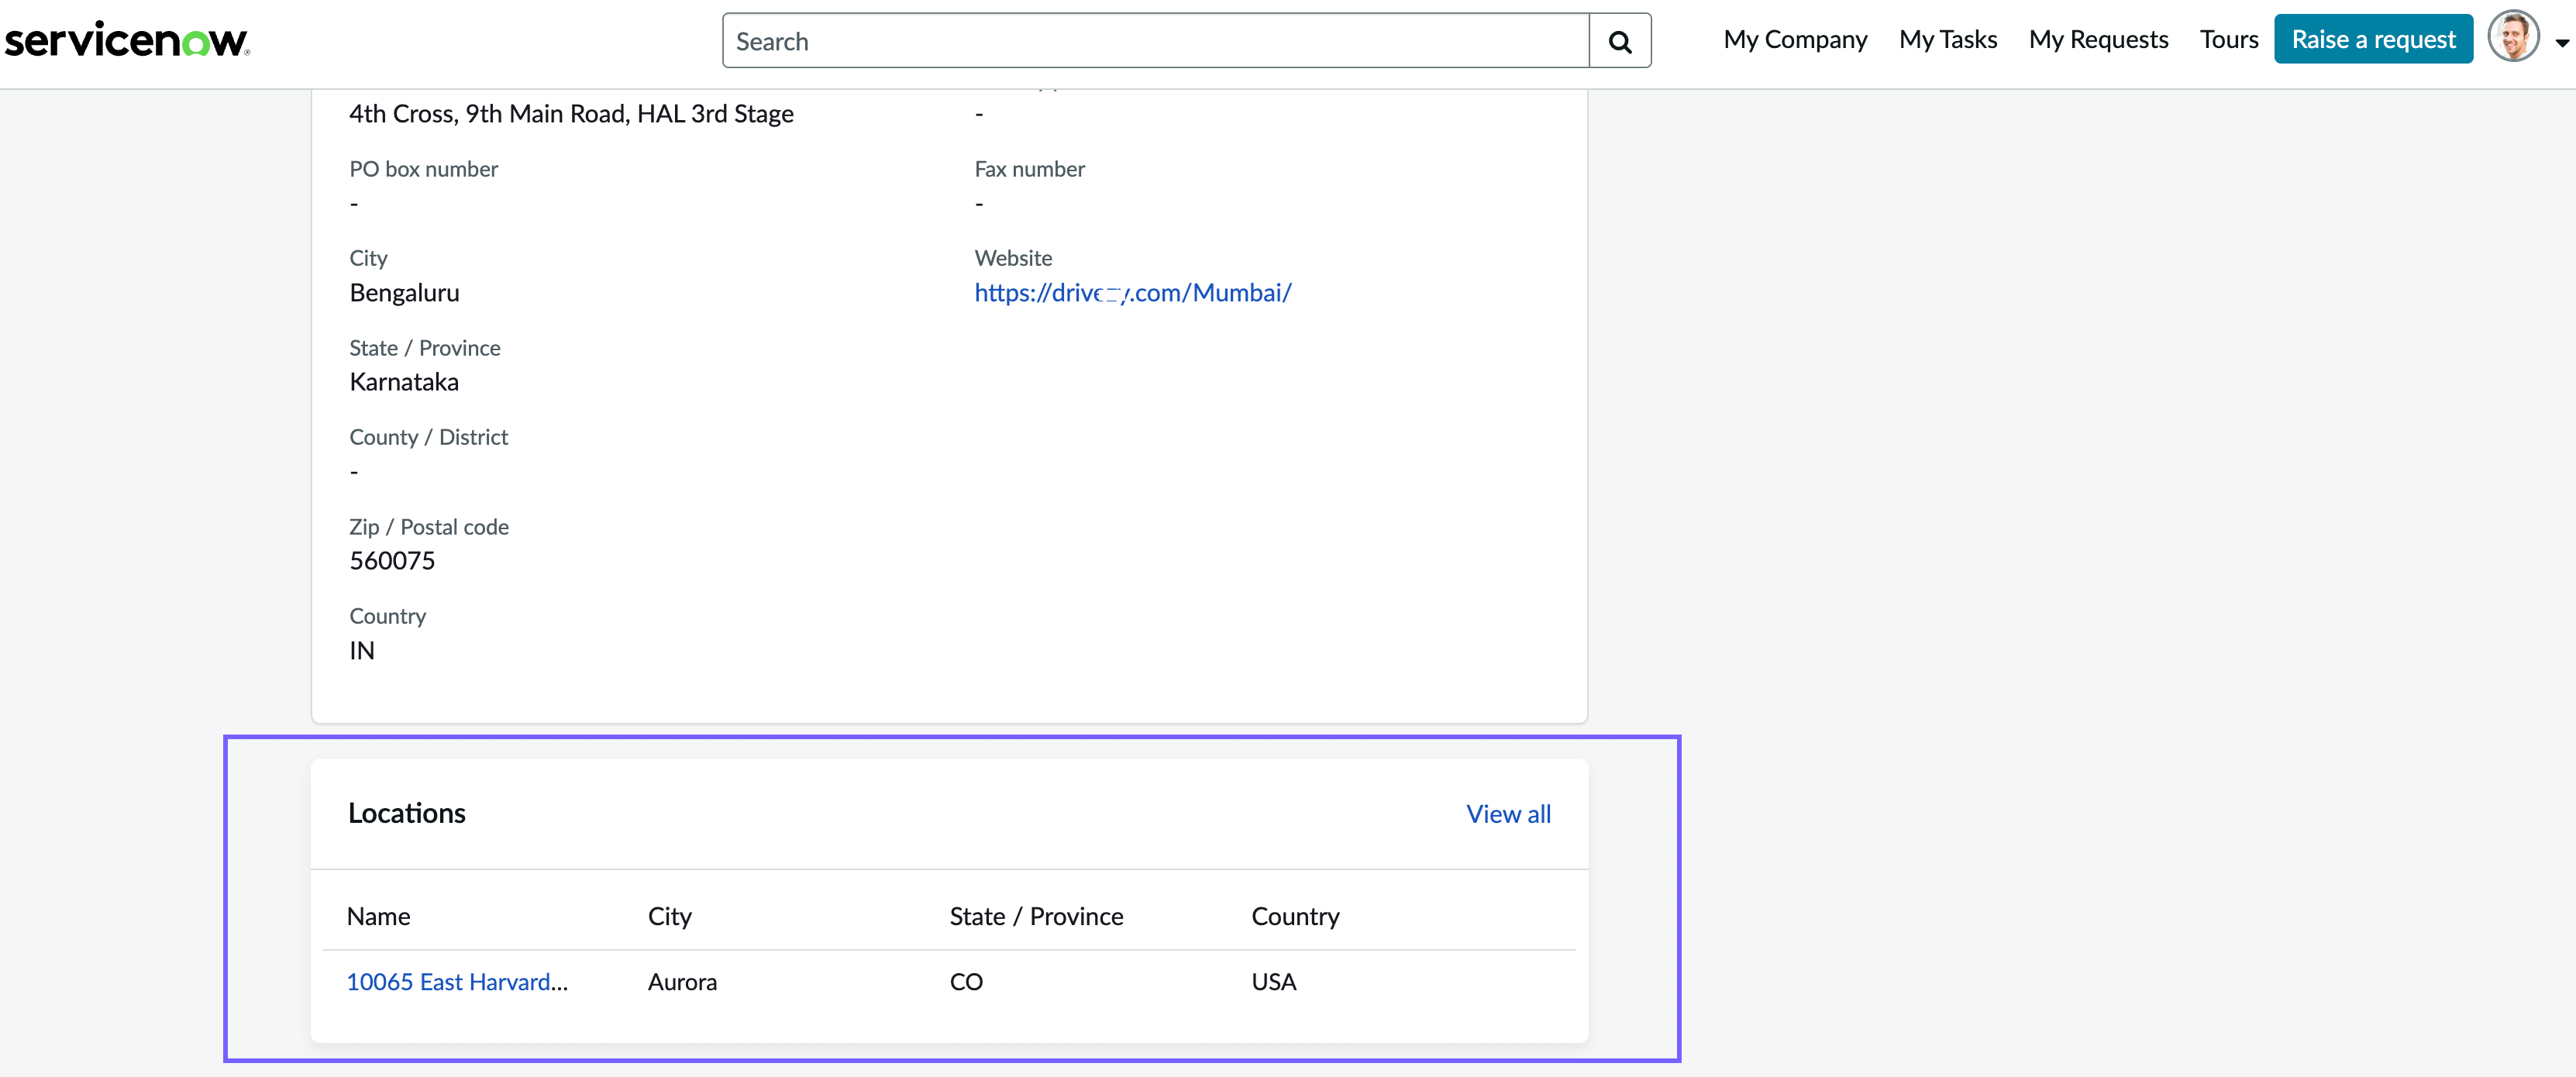Expand the user menu dropdown arrow
Image resolution: width=2576 pixels, height=1077 pixels.
(2562, 42)
